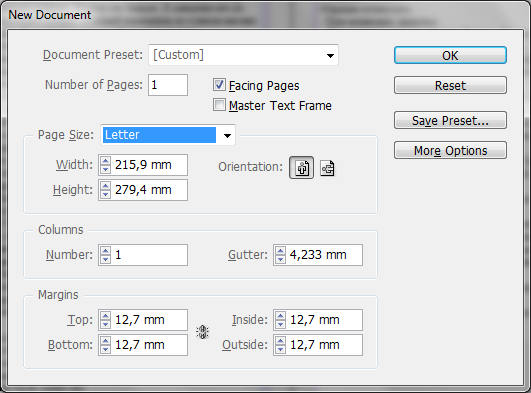Open the Page Size dropdown arrow
Viewport: 531px width, 393px height.
227,136
